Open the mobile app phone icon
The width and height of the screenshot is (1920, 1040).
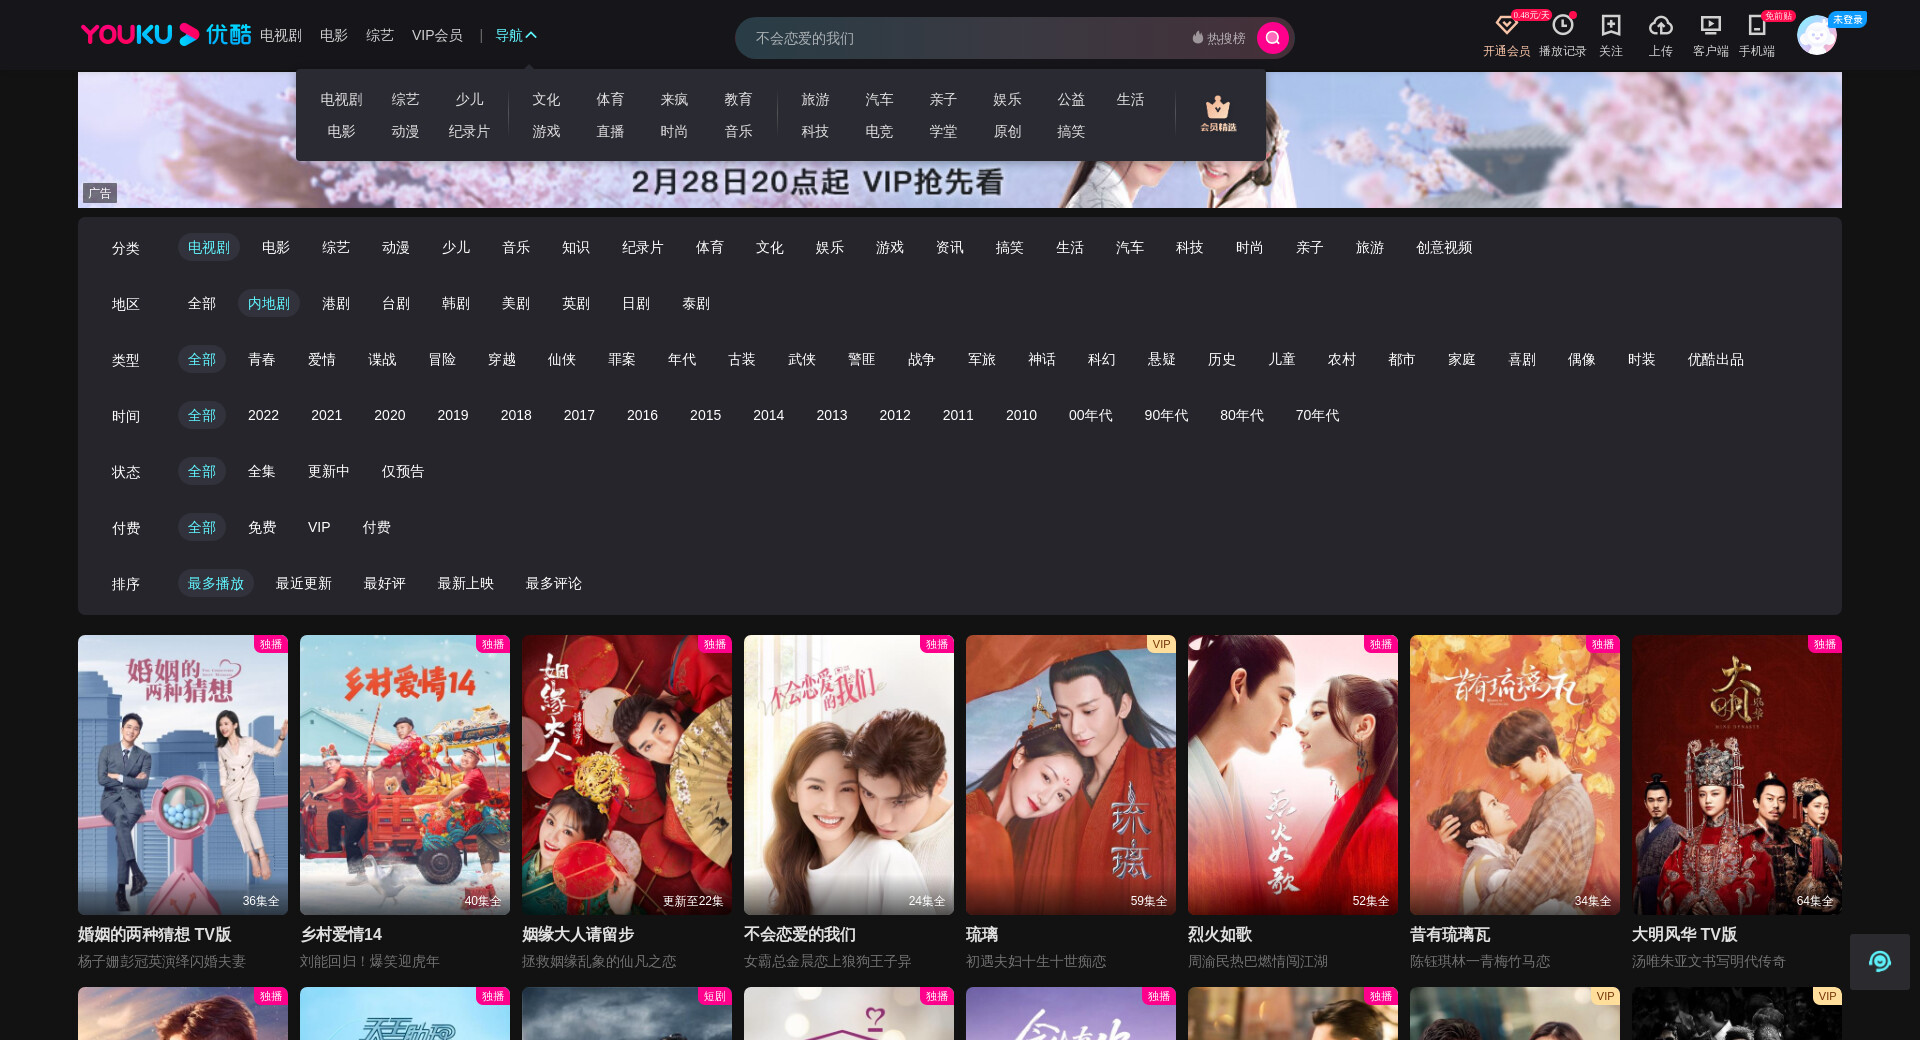1756,26
